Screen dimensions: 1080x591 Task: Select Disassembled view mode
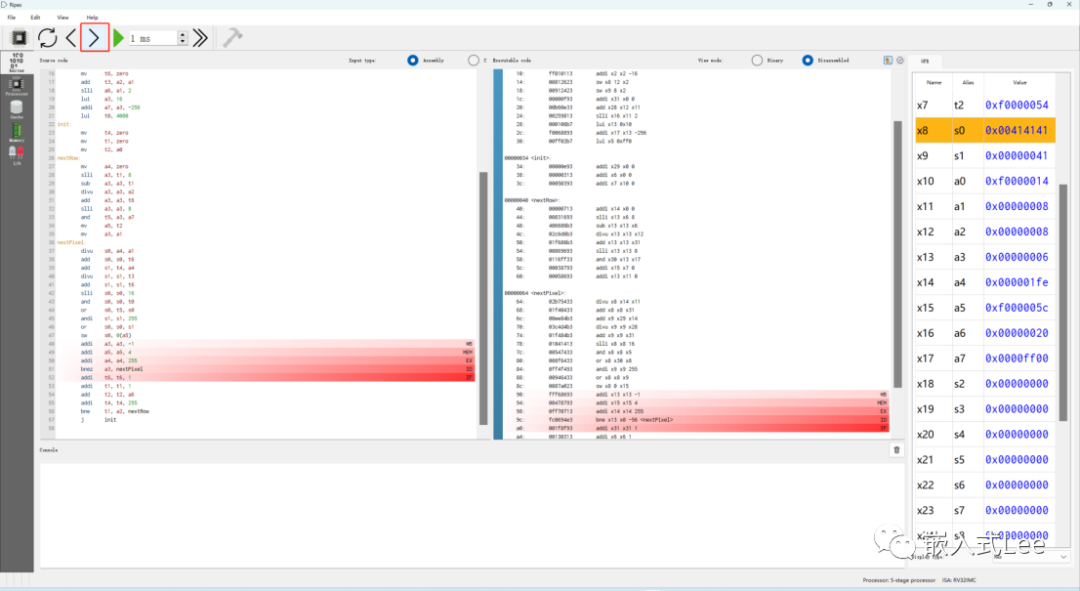(x=807, y=61)
